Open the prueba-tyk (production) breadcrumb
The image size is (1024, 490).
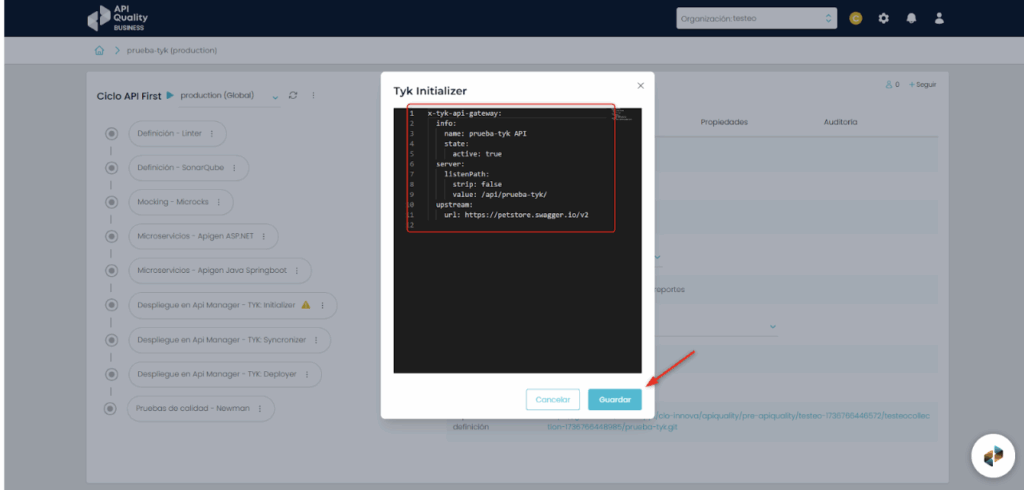(172, 50)
